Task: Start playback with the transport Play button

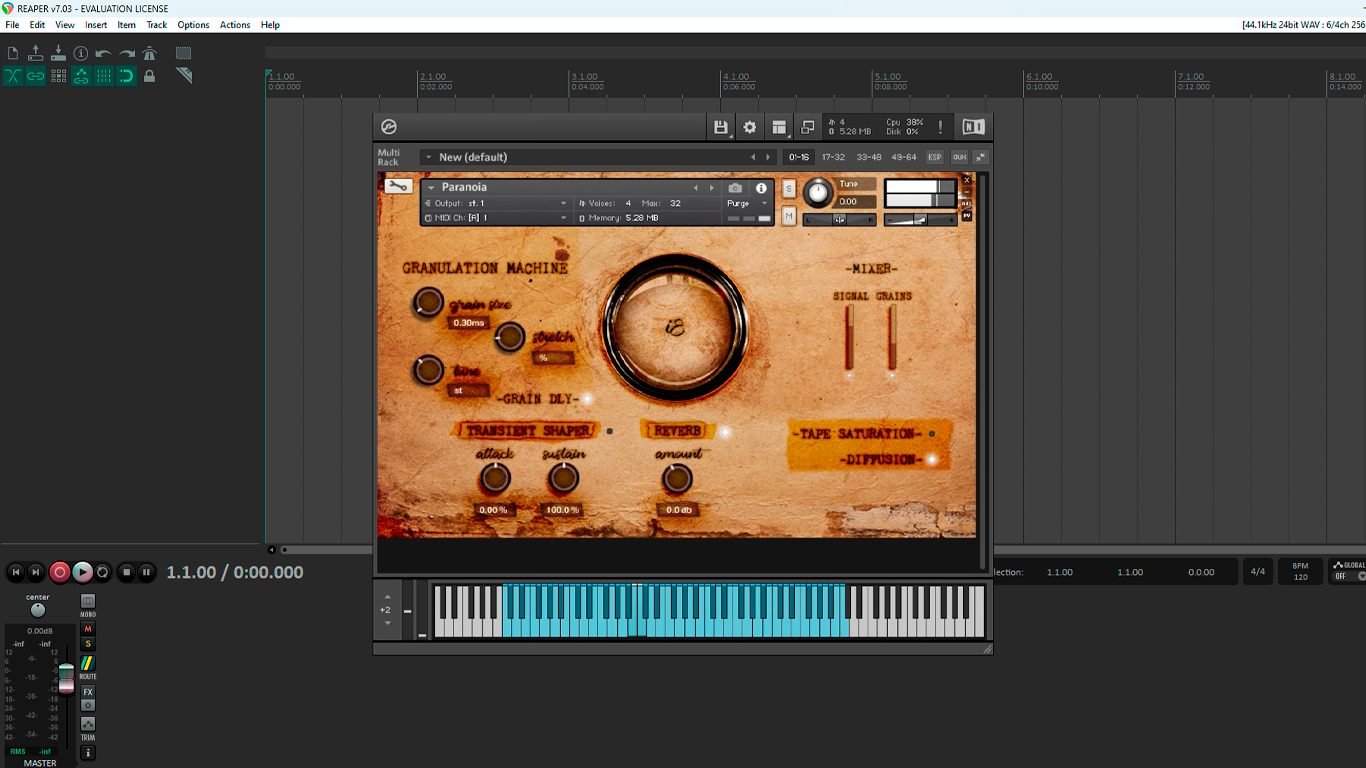Action: [x=82, y=572]
